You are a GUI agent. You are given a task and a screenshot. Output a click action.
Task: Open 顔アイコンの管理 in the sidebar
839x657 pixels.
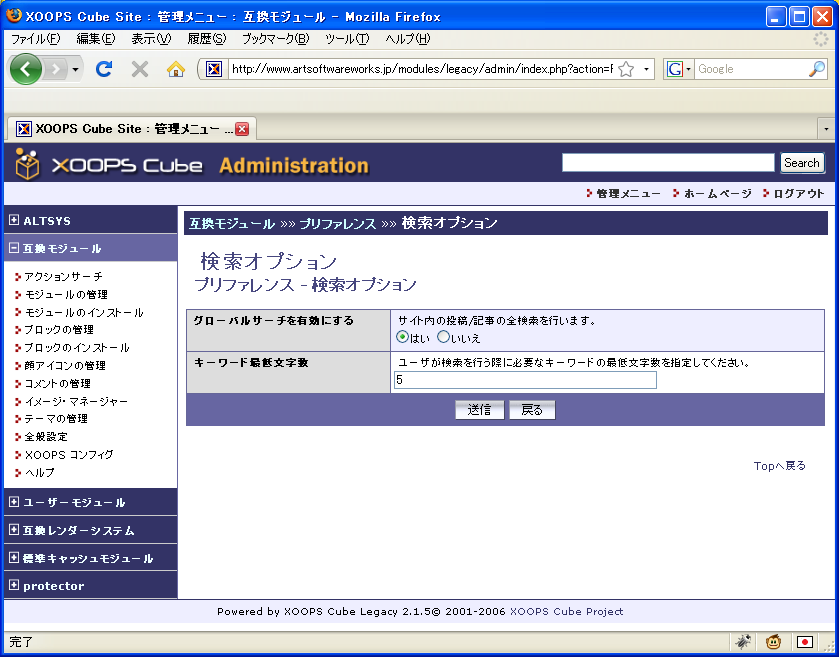(x=65, y=365)
